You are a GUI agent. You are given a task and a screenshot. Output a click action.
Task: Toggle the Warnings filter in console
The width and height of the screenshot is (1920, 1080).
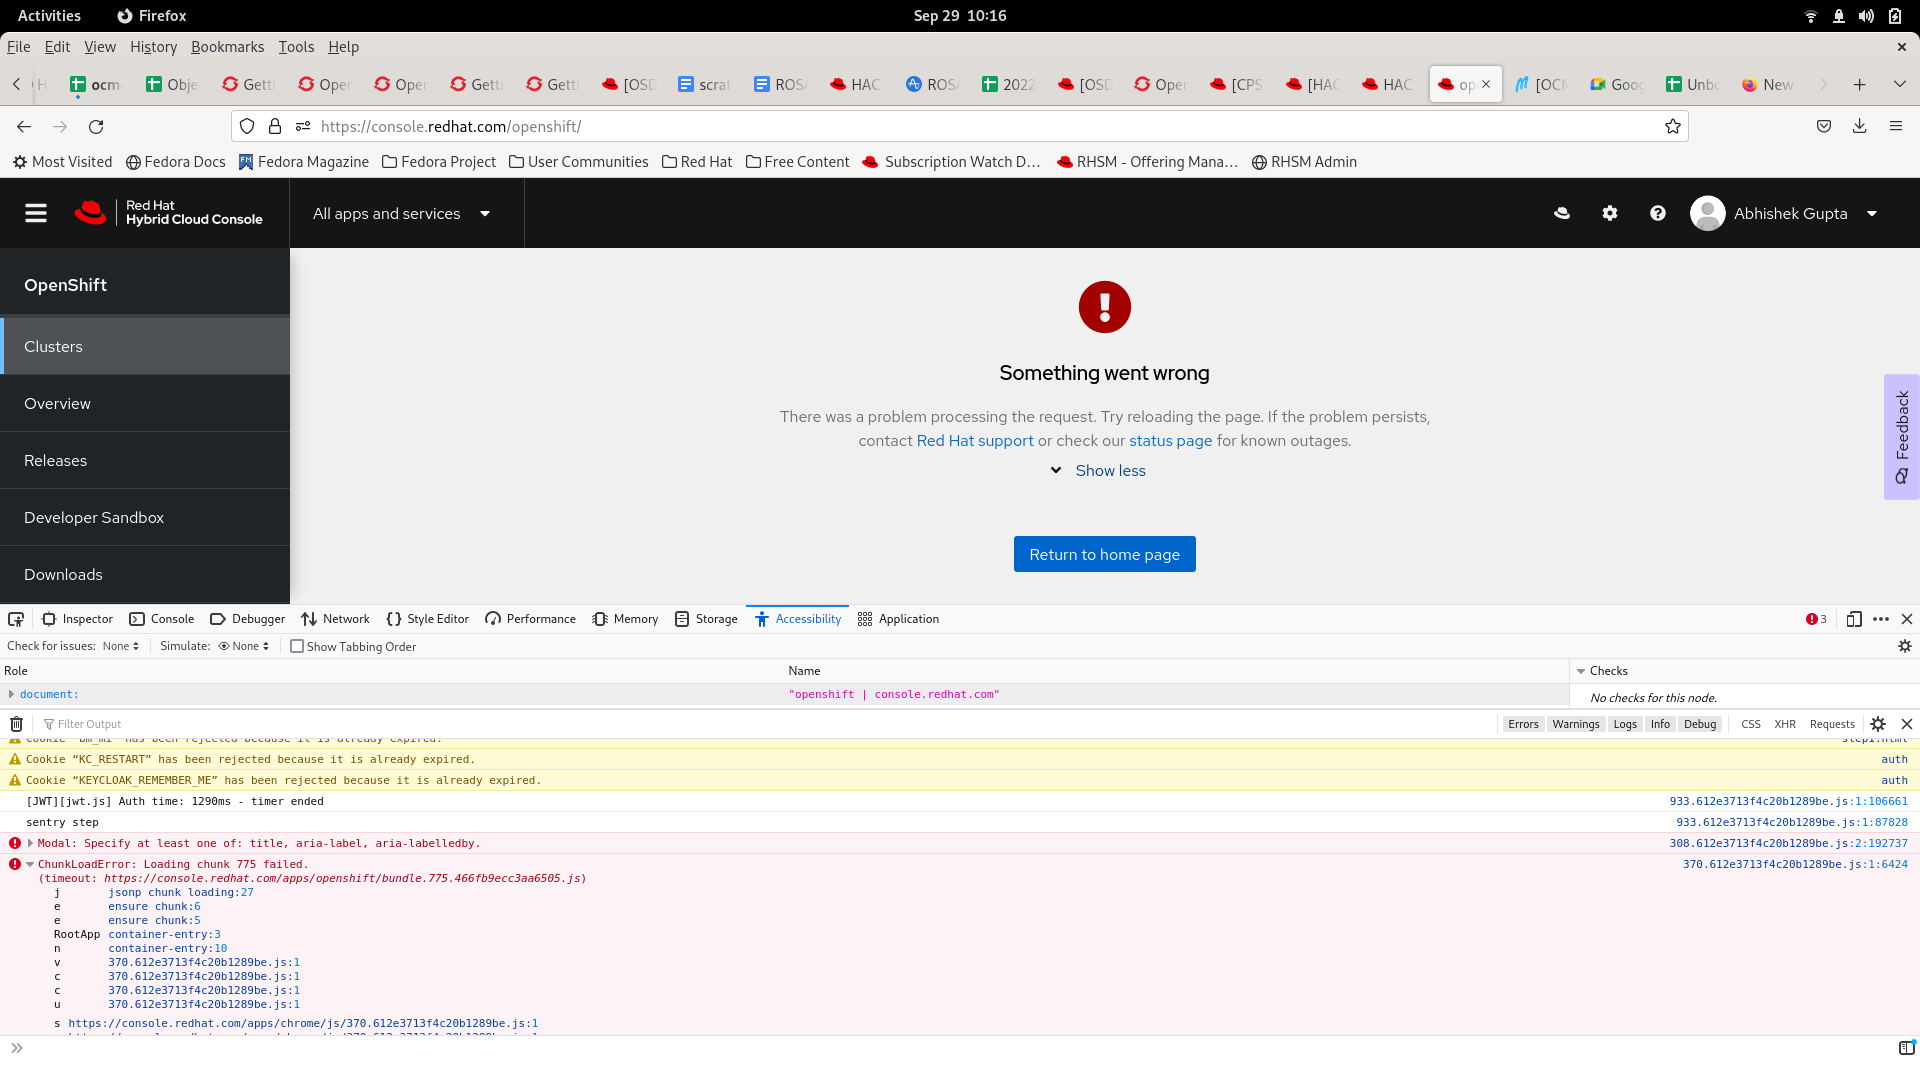(1576, 724)
